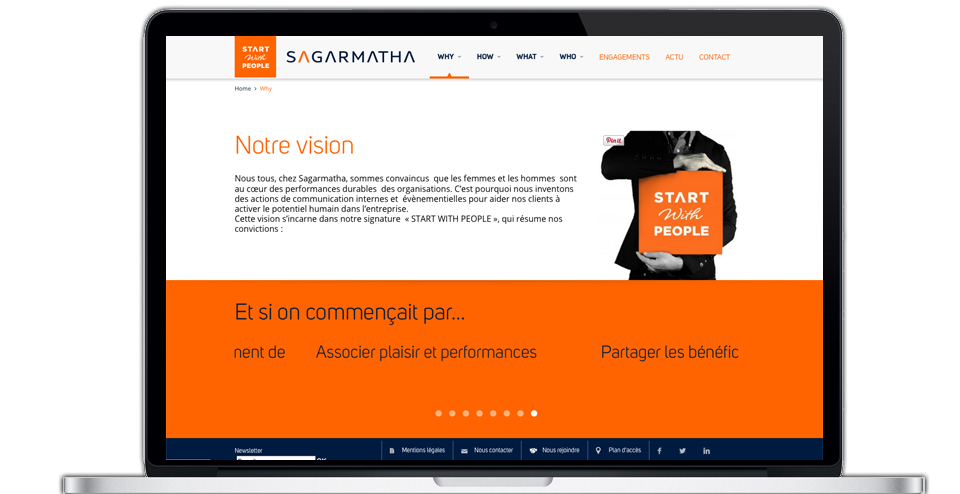Screen dimensions: 960x494
Task: Click the Newsletter email input field
Action: (x=276, y=458)
